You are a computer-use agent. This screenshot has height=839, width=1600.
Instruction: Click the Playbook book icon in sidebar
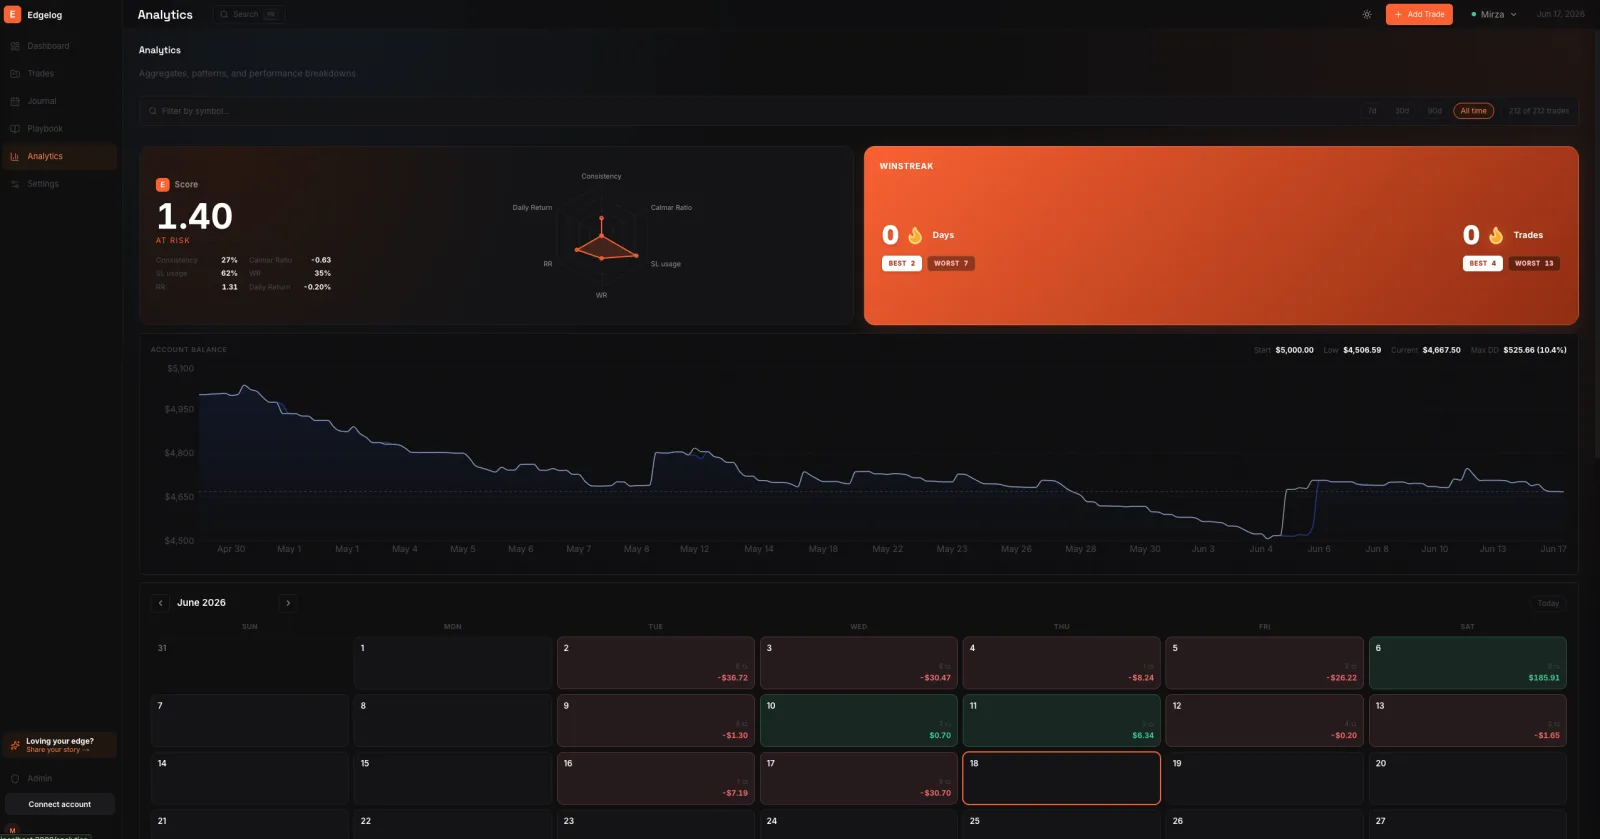pos(15,129)
